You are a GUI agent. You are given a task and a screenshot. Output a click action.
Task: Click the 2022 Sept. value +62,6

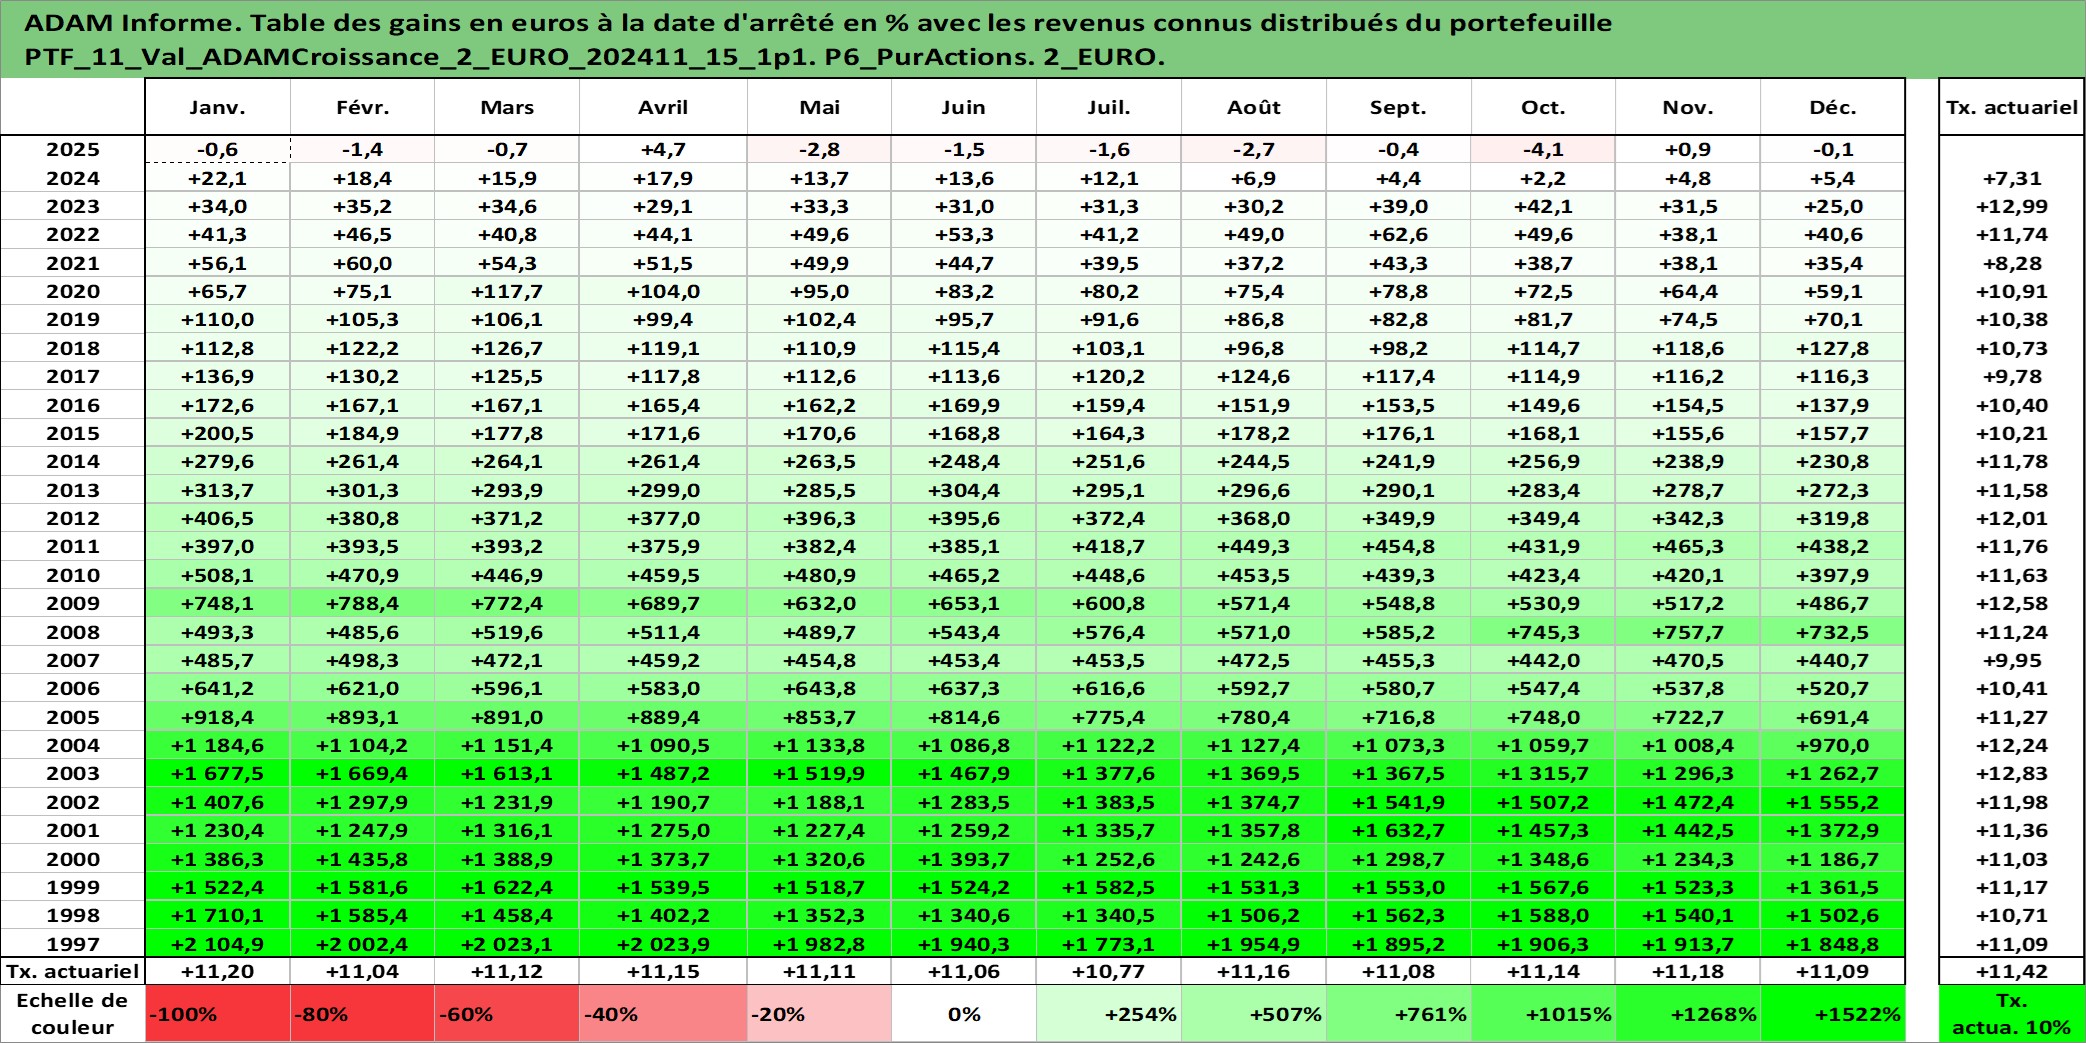[x=1399, y=234]
